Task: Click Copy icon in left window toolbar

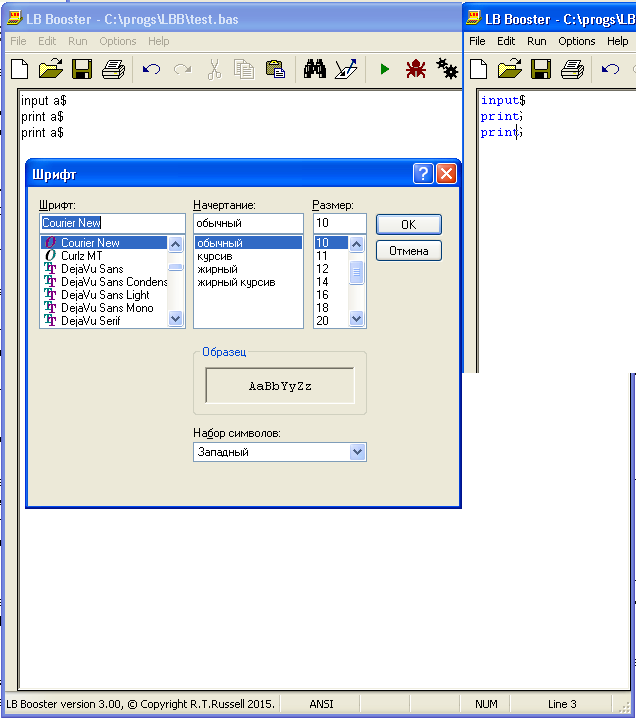Action: click(244, 69)
